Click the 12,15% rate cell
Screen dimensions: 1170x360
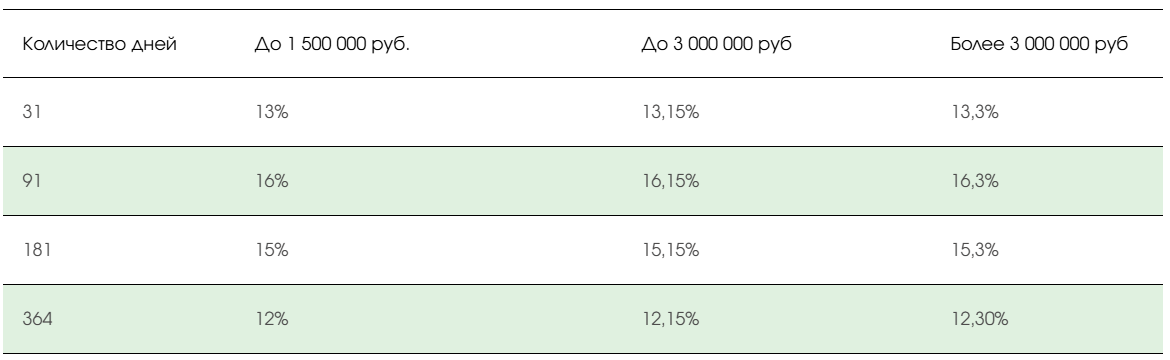(670, 320)
